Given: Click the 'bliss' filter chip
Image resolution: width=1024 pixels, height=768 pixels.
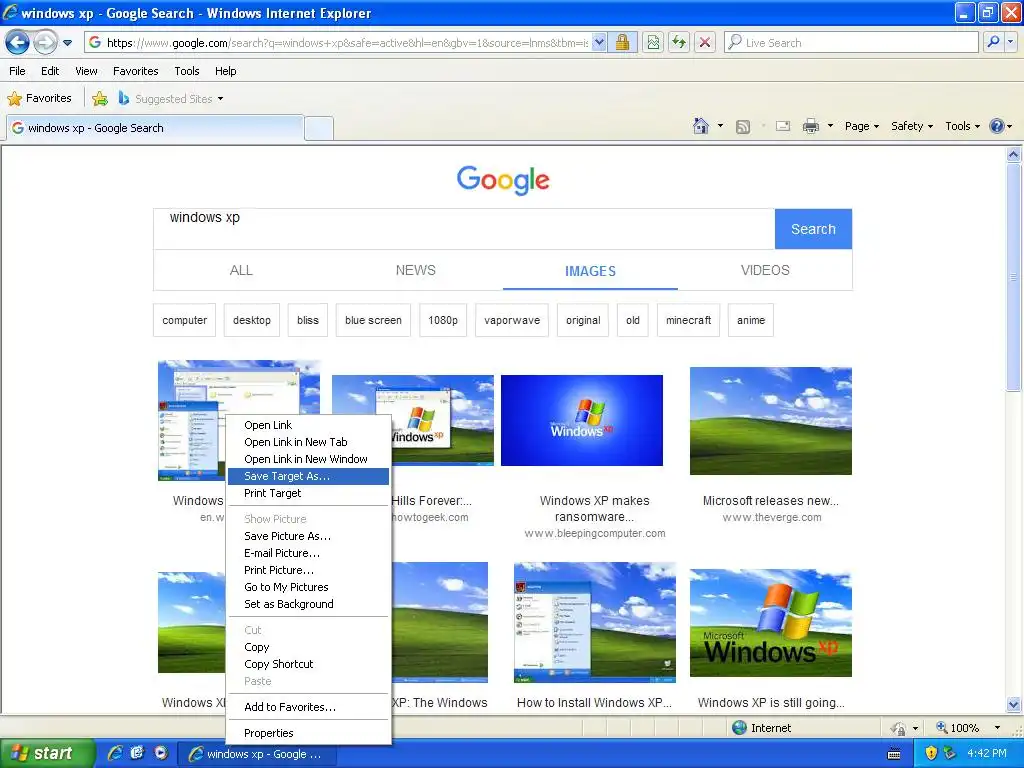Looking at the screenshot, I should pos(308,320).
